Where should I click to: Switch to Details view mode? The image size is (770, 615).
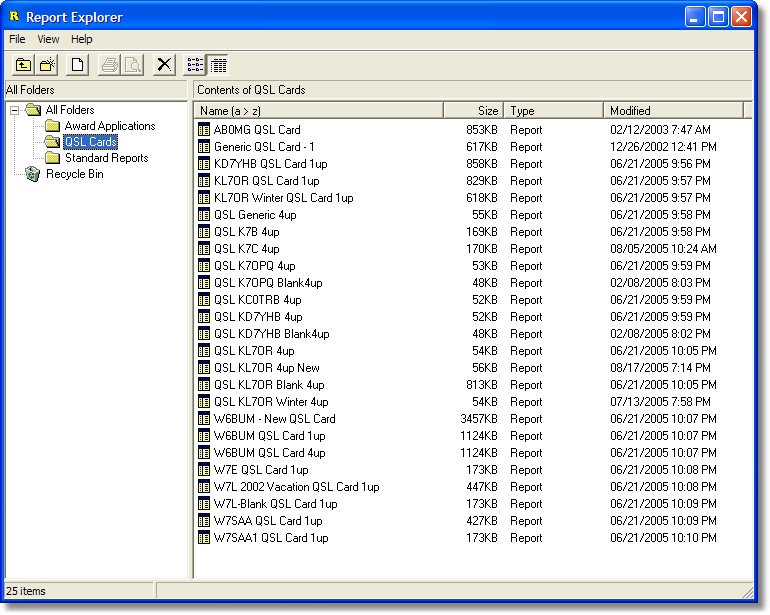tap(218, 65)
